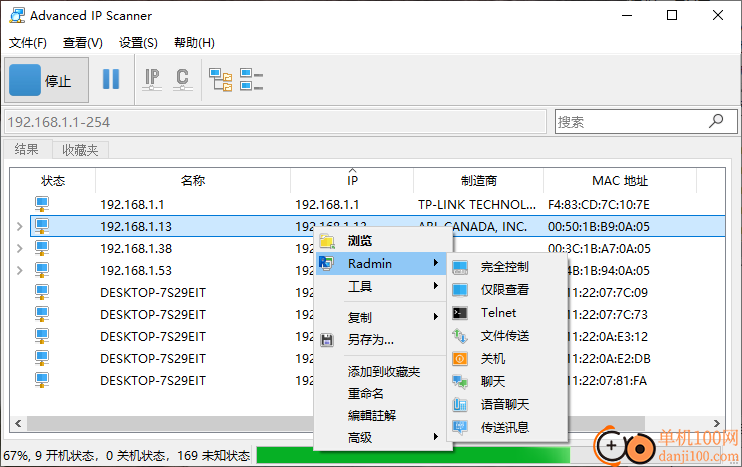
Task: Select 语音聊天 in Radmin submenu
Action: pyautogui.click(x=507, y=405)
